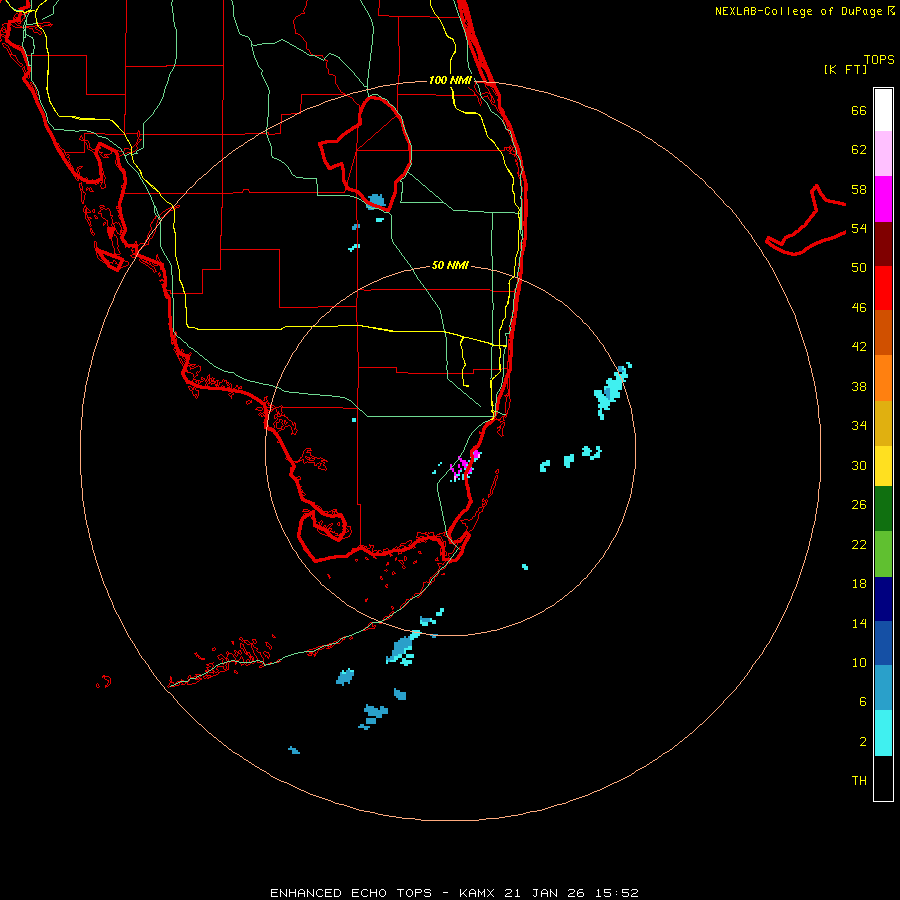Click the 50 NMI range ring label
This screenshot has width=900, height=900.
pyautogui.click(x=450, y=265)
